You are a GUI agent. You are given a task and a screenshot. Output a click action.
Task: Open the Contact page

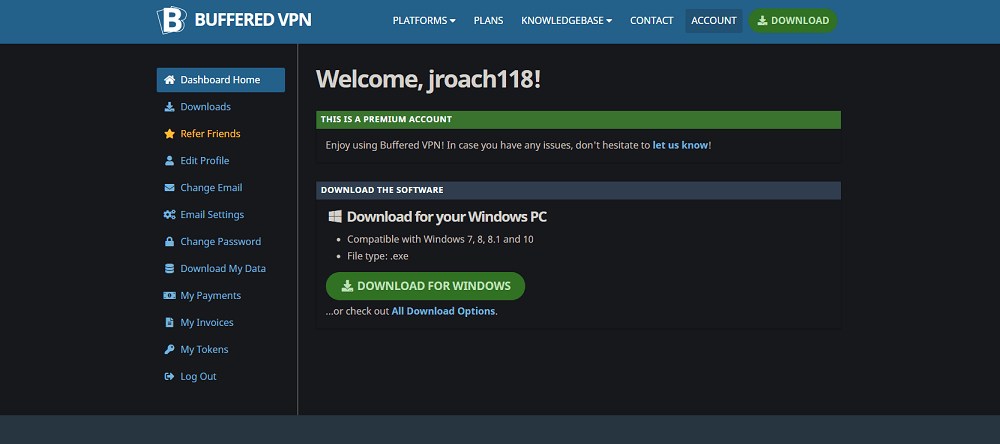652,20
